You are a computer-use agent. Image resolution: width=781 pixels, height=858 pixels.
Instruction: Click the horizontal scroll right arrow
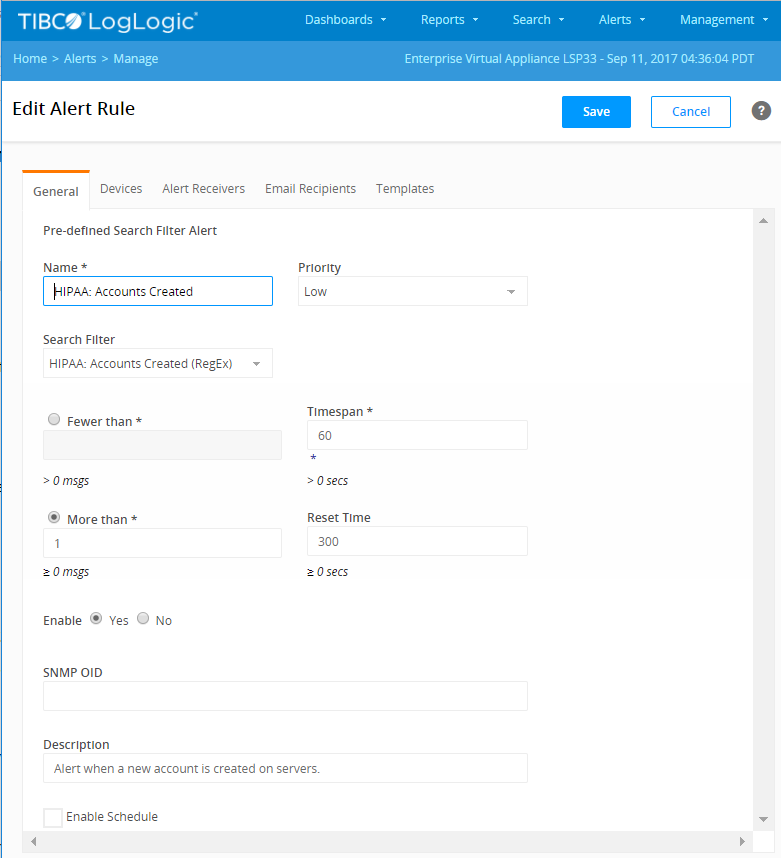(x=742, y=841)
